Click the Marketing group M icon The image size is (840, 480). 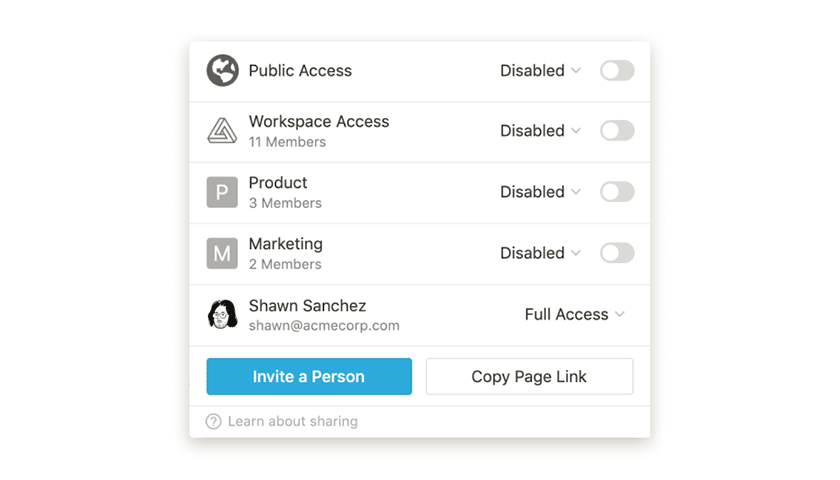click(x=222, y=253)
